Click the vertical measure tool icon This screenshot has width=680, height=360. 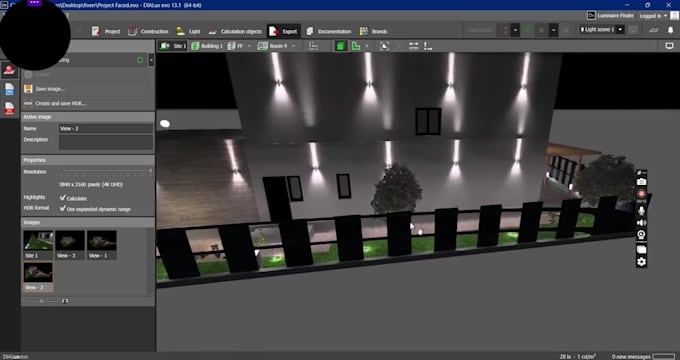[x=428, y=46]
